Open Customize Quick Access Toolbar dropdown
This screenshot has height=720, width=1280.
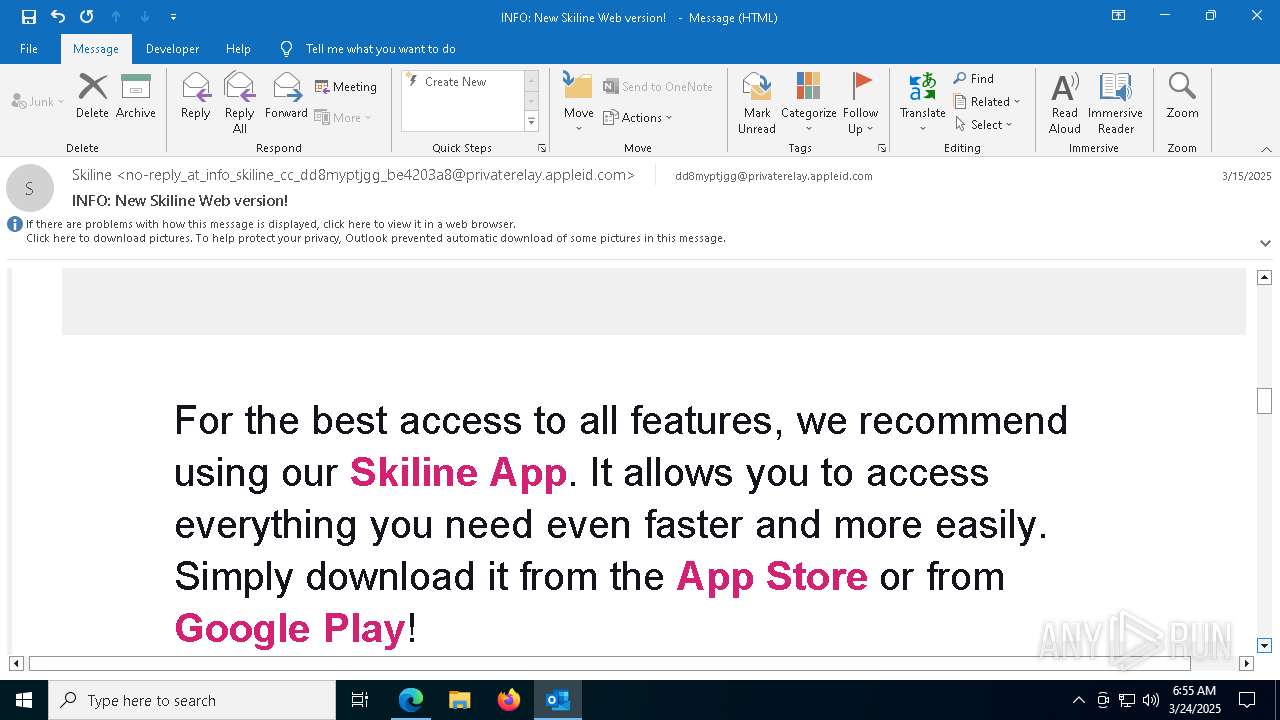click(x=173, y=17)
